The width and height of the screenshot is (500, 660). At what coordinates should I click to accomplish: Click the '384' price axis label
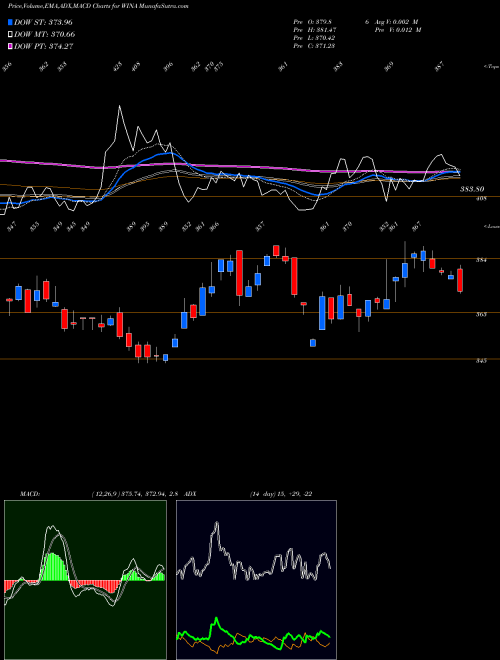click(x=481, y=260)
